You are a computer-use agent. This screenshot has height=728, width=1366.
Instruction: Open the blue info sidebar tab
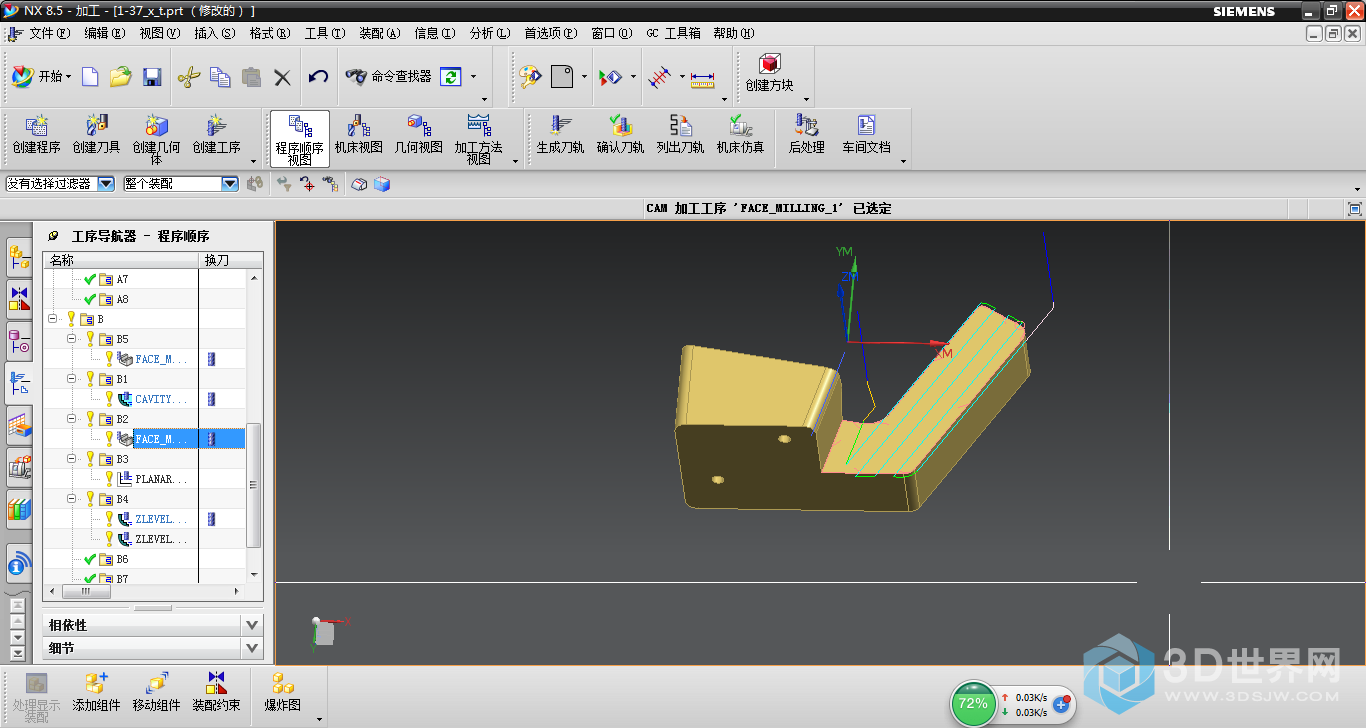pos(19,566)
